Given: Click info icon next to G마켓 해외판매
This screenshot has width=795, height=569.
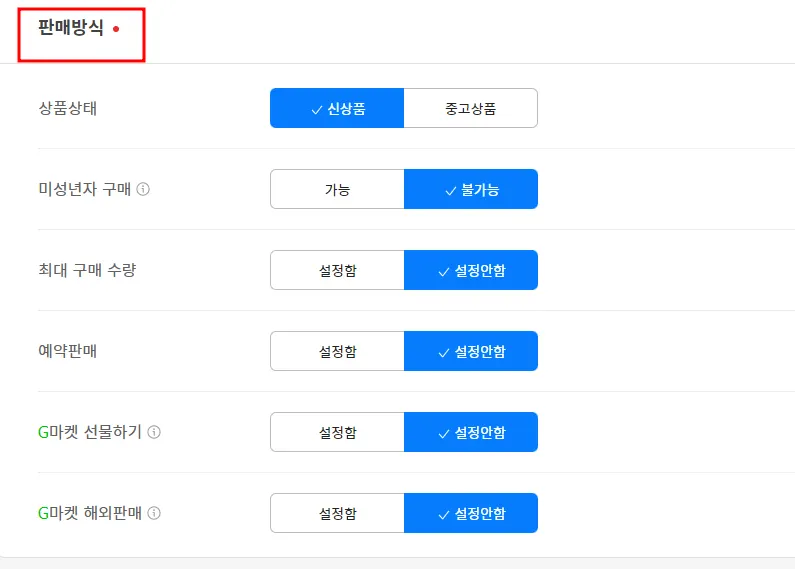Looking at the screenshot, I should (x=154, y=513).
